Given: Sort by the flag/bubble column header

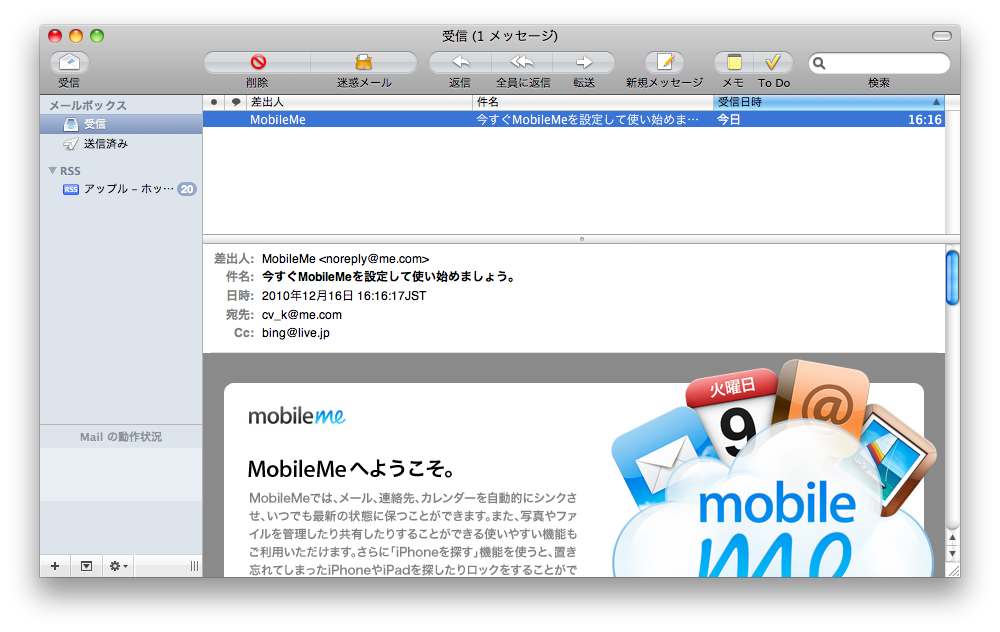Looking at the screenshot, I should coord(236,102).
